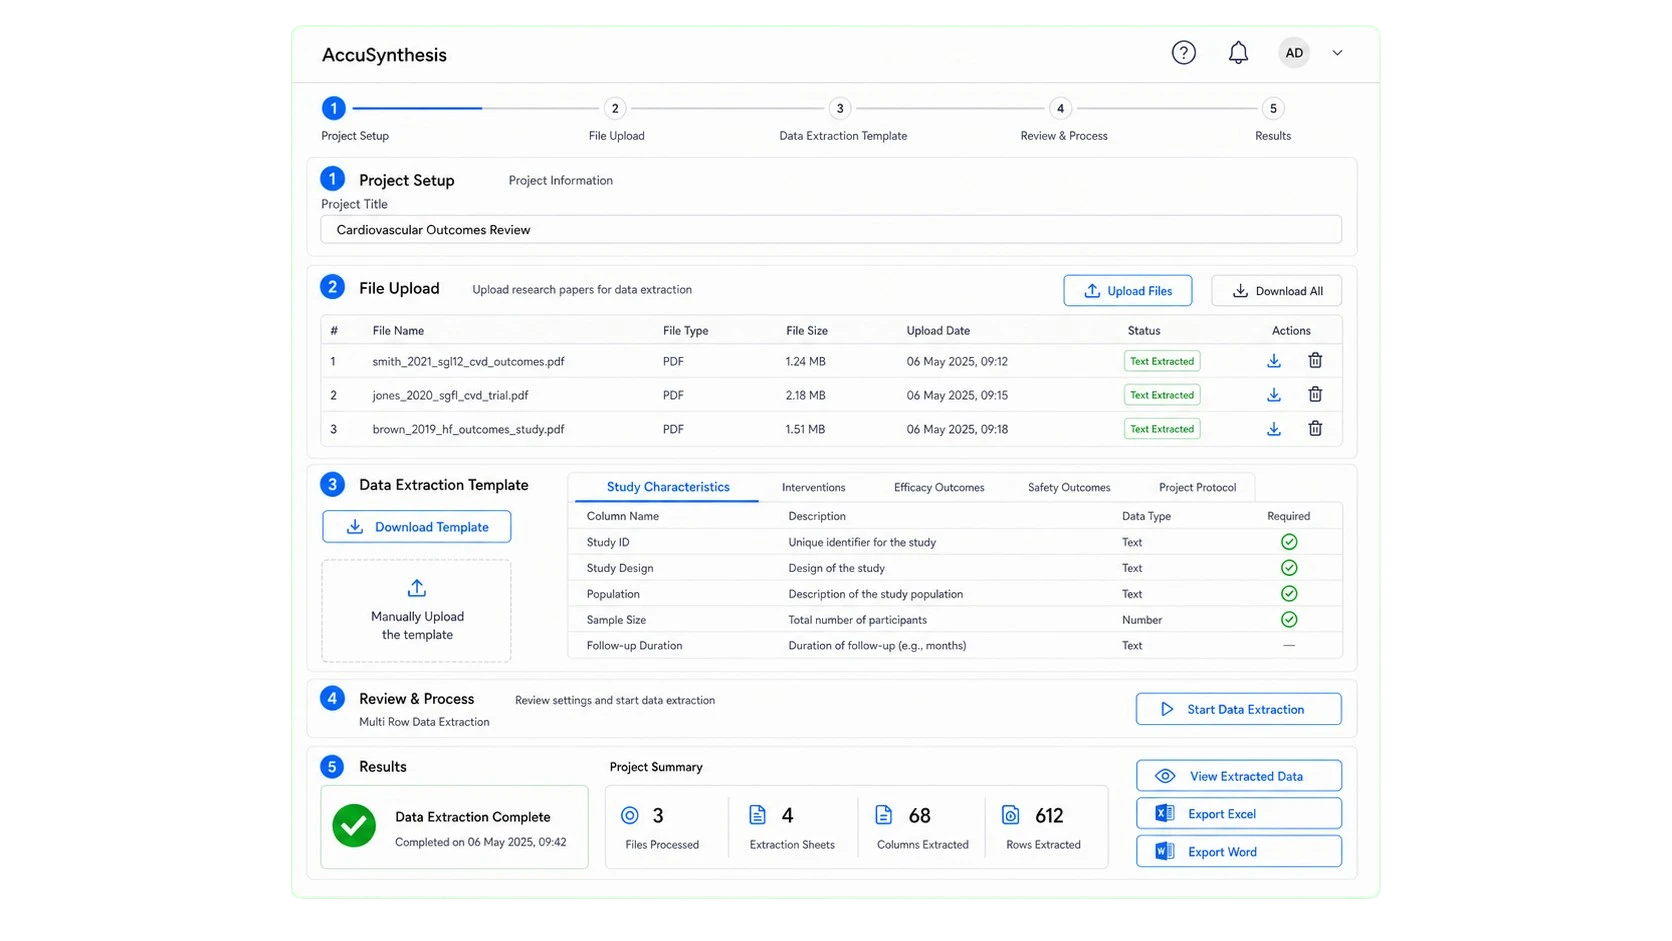Toggle required check for Study ID
1672x941 pixels.
coord(1289,542)
